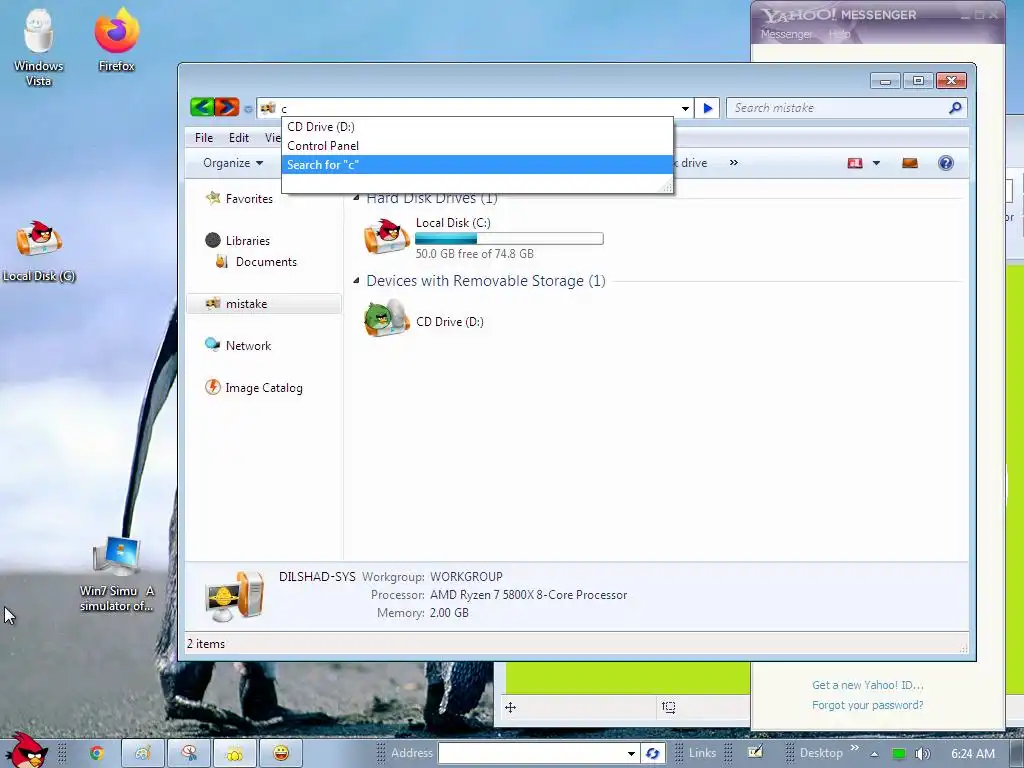
Task: Select Libraries in navigation pane
Action: click(248, 240)
